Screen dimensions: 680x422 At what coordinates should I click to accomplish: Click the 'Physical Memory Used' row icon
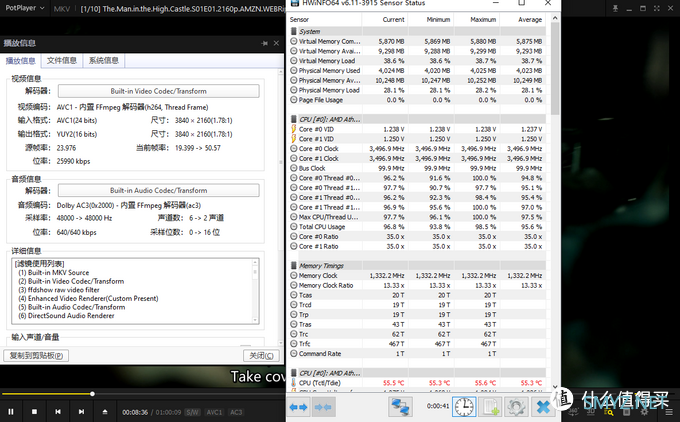click(294, 70)
